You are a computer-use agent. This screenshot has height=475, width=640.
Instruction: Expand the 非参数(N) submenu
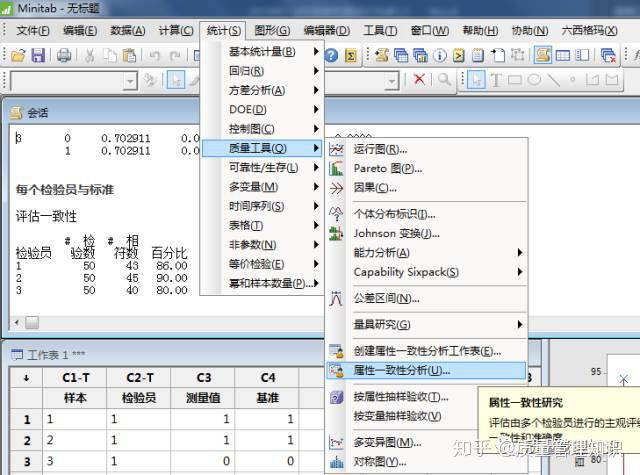coord(262,245)
